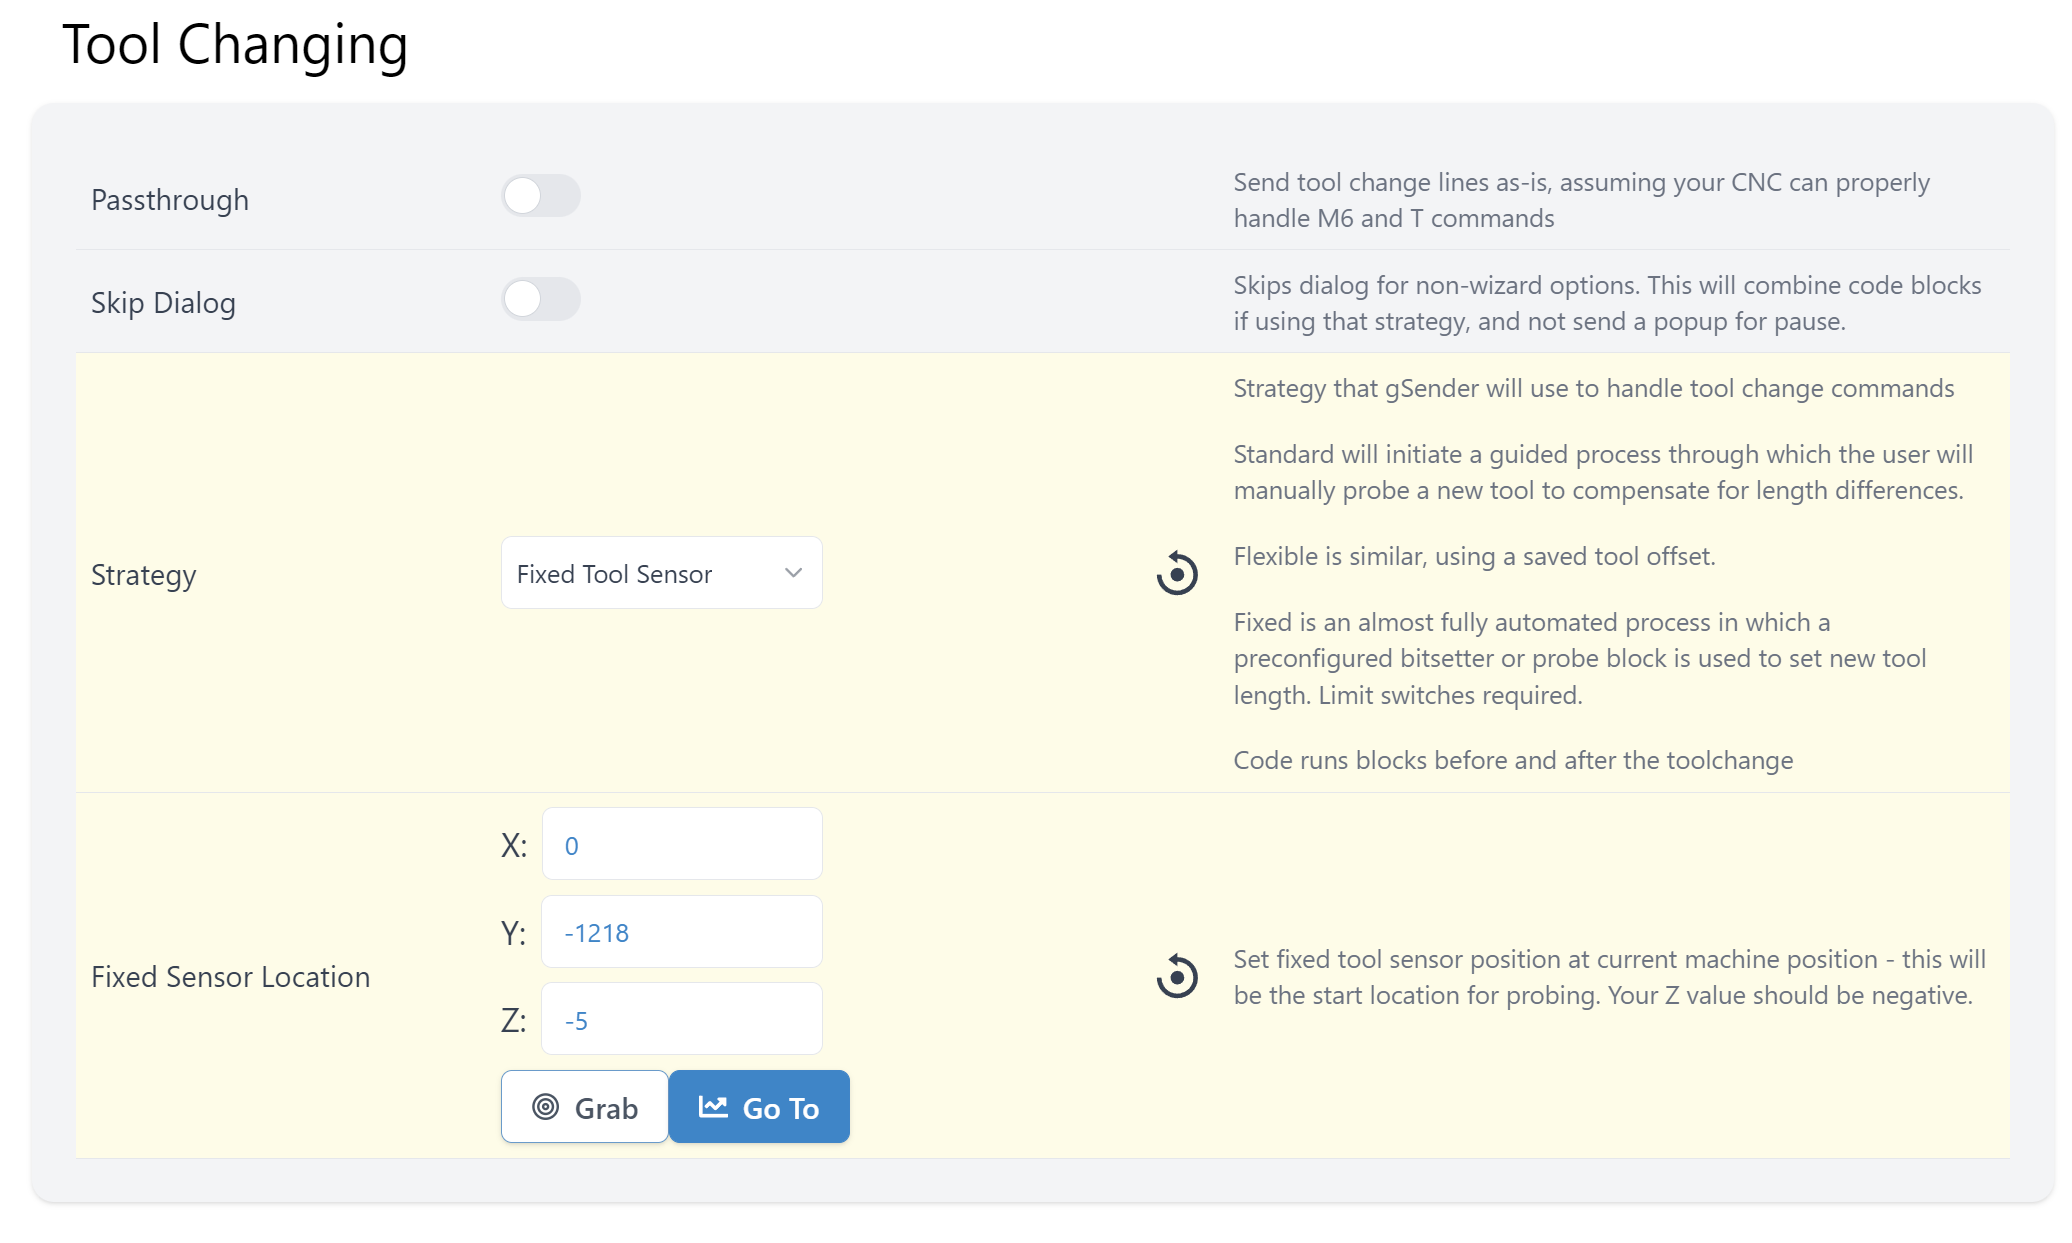Screen dimensions: 2072x1243
Task: Reset the Fixed Sensor Location values
Action: (1177, 976)
